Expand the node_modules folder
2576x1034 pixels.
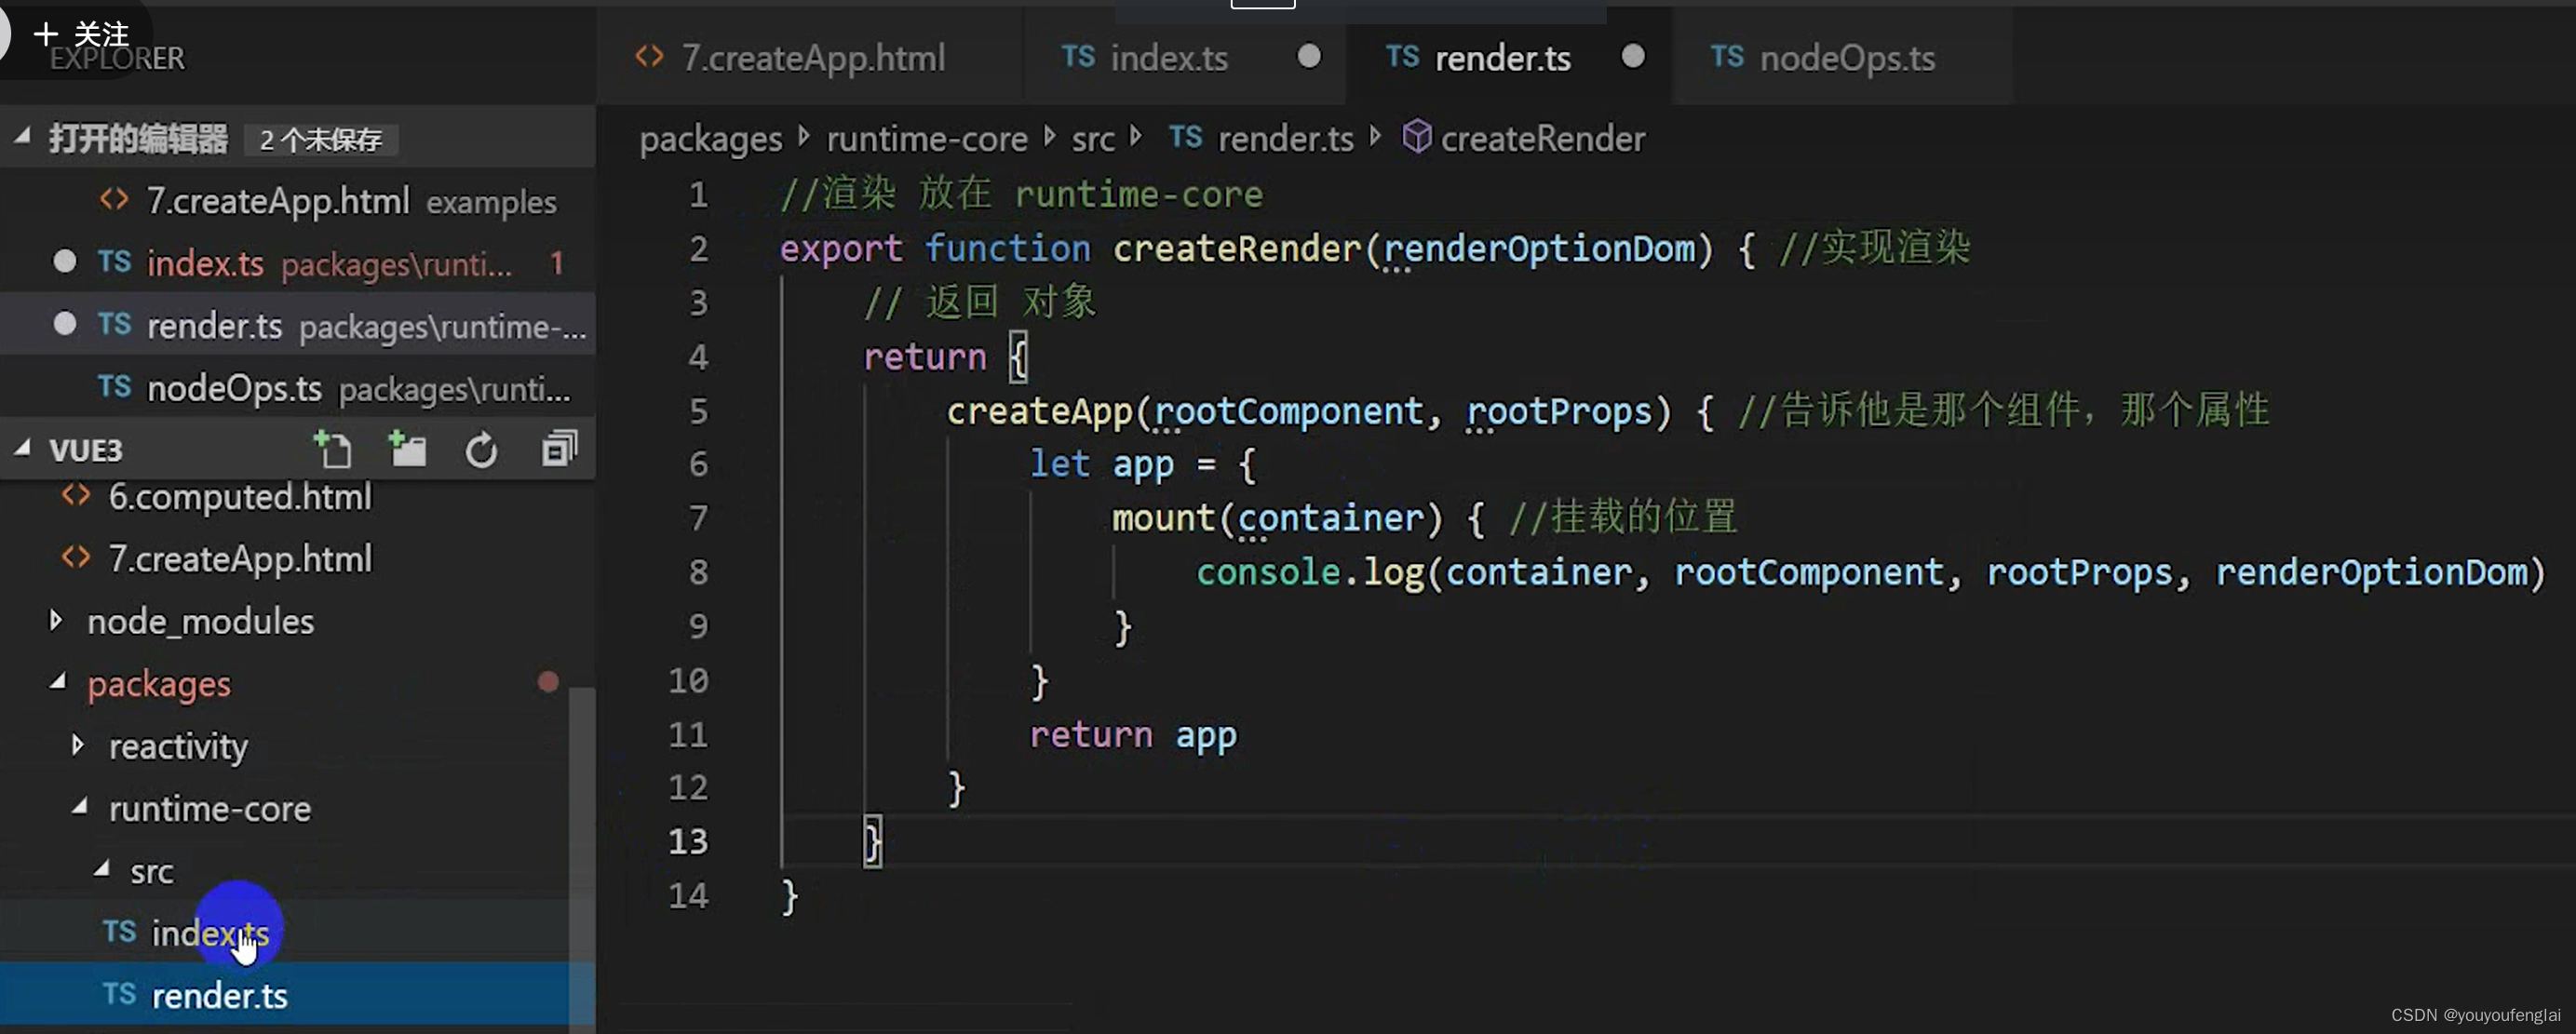coord(56,621)
